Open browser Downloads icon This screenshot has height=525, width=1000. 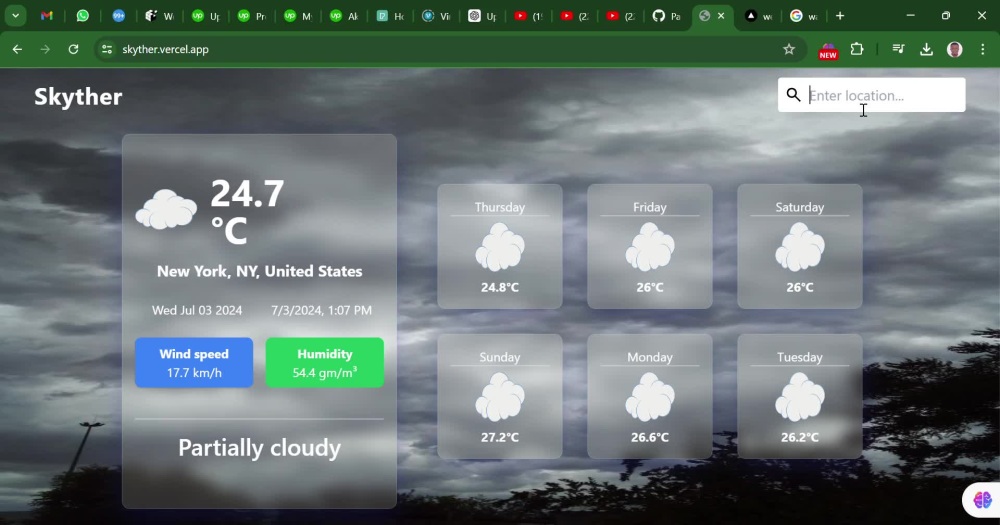927,49
